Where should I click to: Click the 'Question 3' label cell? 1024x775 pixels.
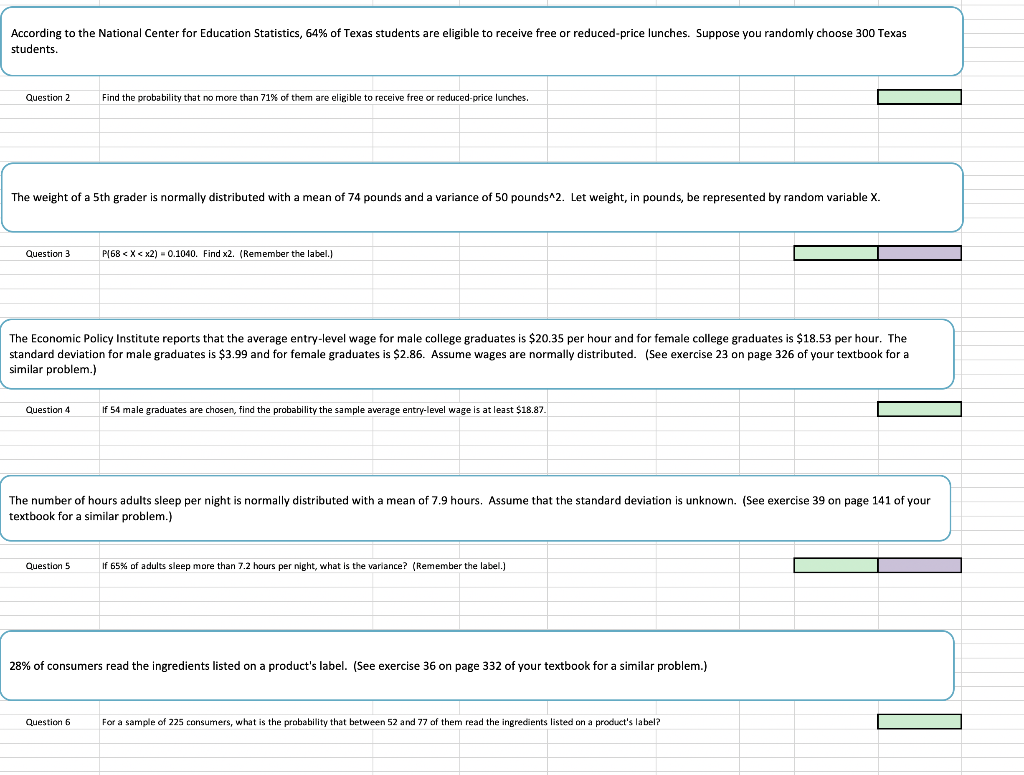click(48, 253)
